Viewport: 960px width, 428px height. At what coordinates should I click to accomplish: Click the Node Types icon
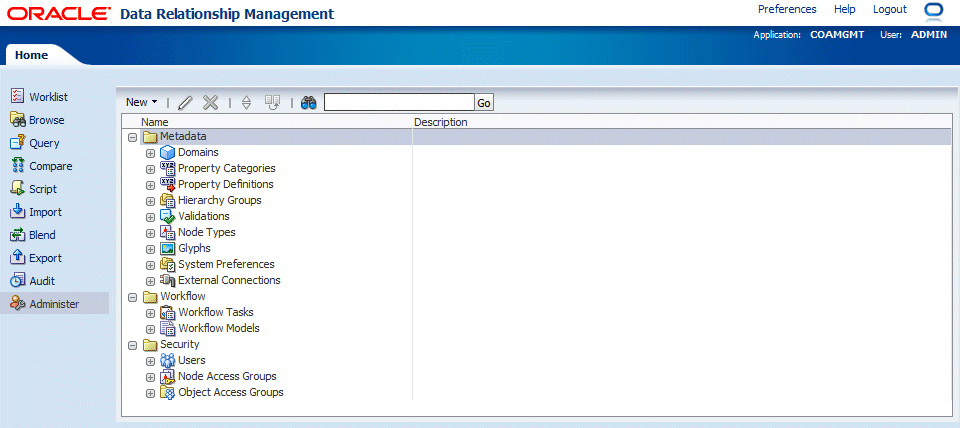tap(167, 232)
